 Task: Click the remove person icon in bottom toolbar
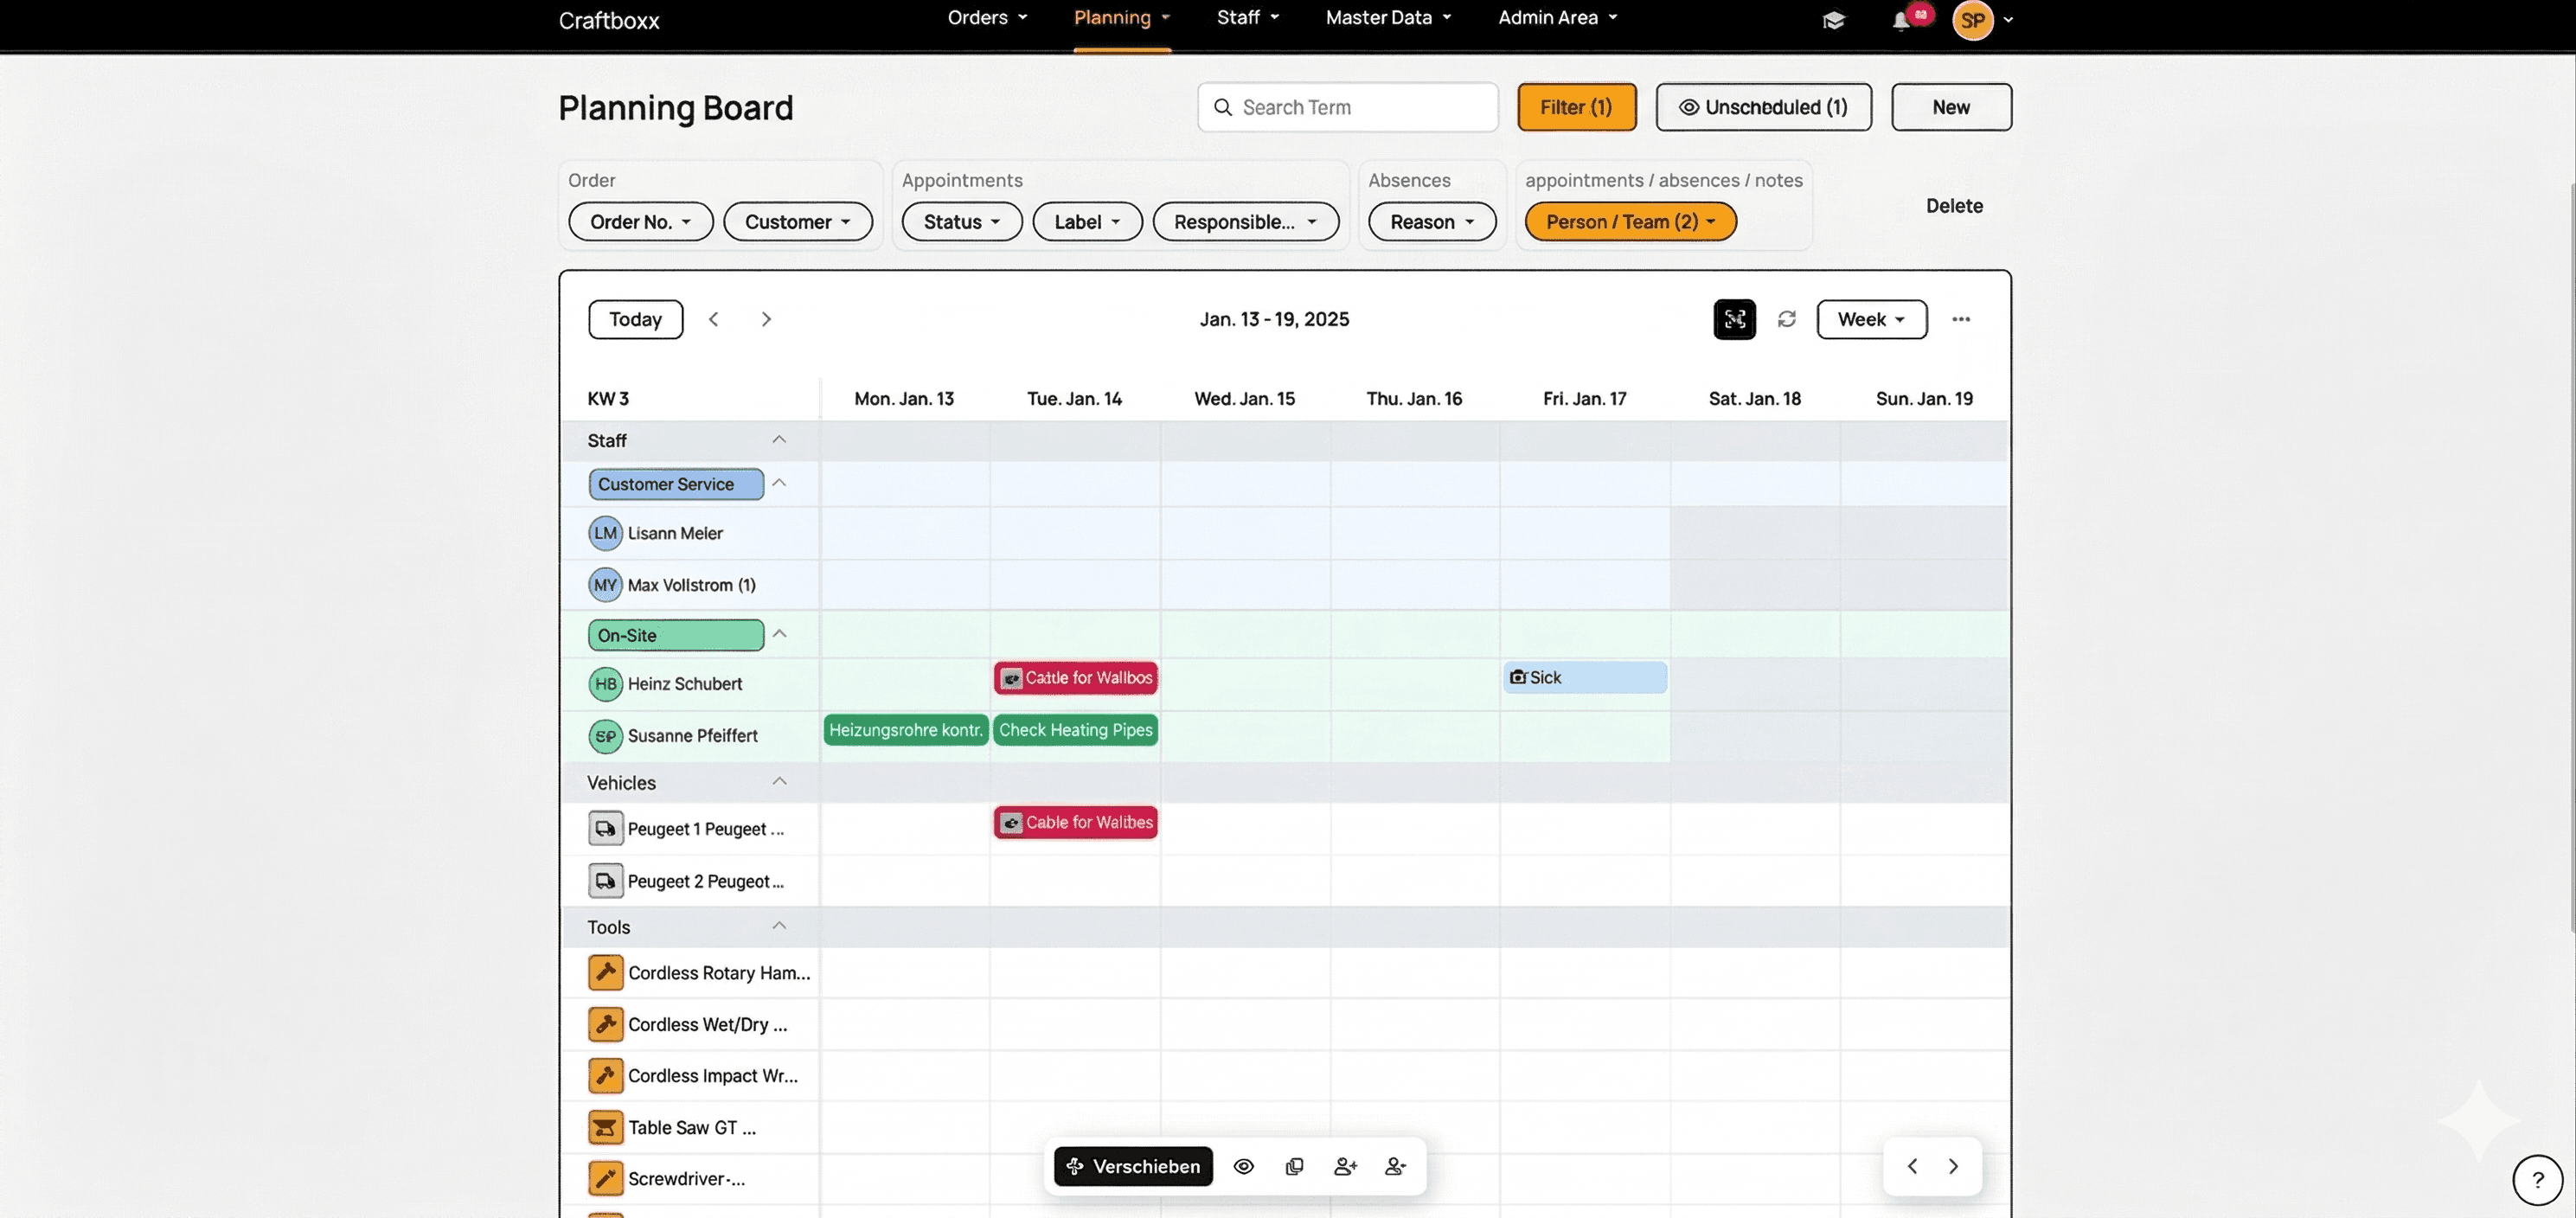1395,1166
